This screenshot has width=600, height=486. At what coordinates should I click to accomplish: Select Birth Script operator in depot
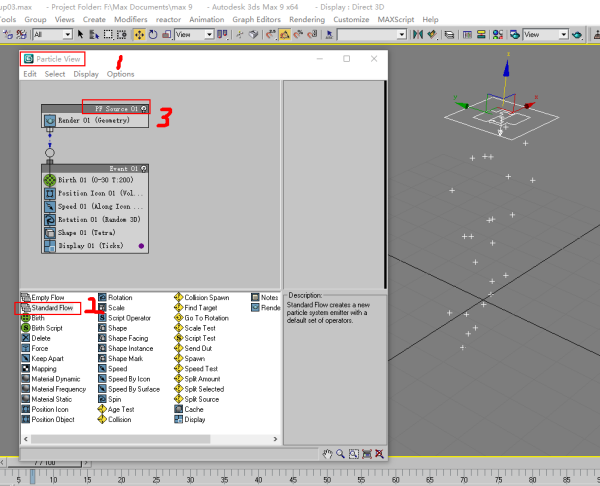coord(42,328)
